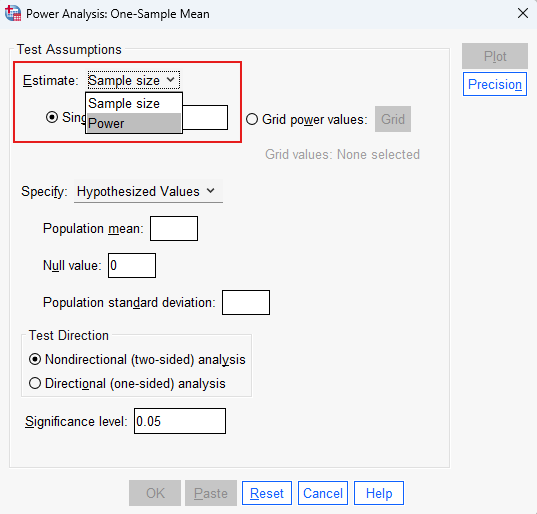Click the Reset button

pyautogui.click(x=267, y=493)
